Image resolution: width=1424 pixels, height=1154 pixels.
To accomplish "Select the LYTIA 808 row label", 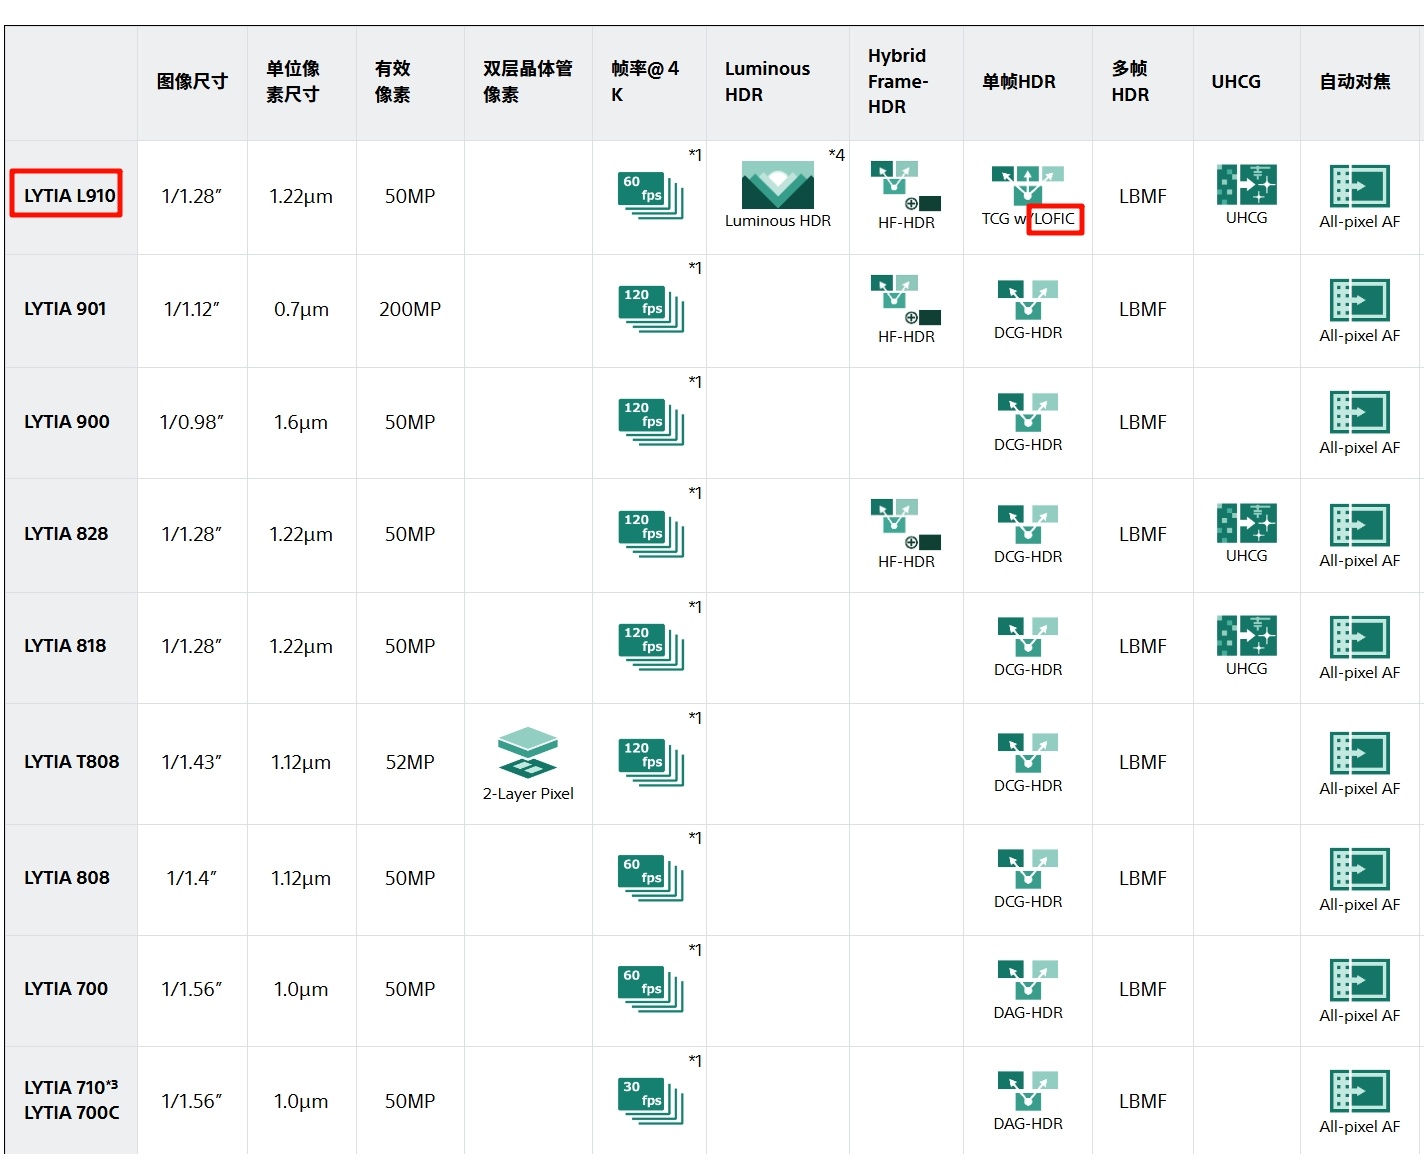I will point(67,878).
